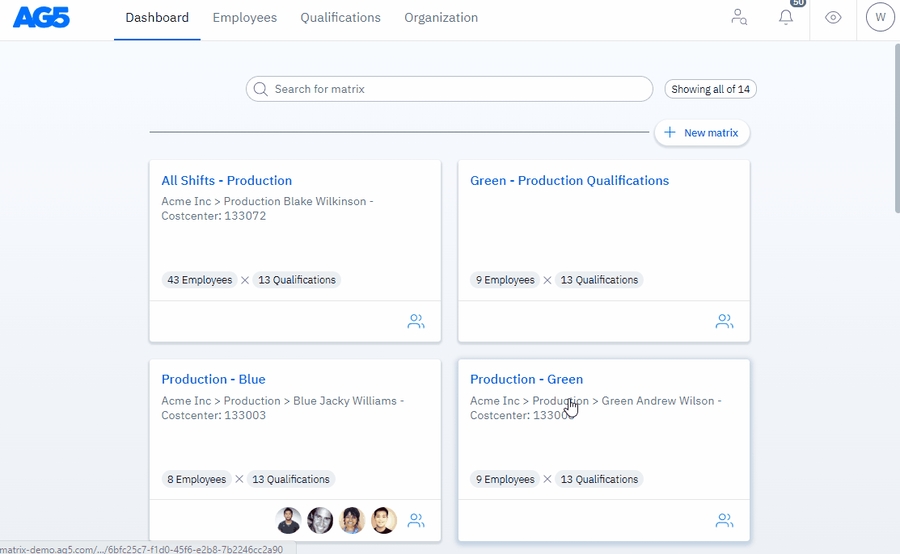This screenshot has width=900, height=554.
Task: Click the New matrix button
Action: click(702, 133)
